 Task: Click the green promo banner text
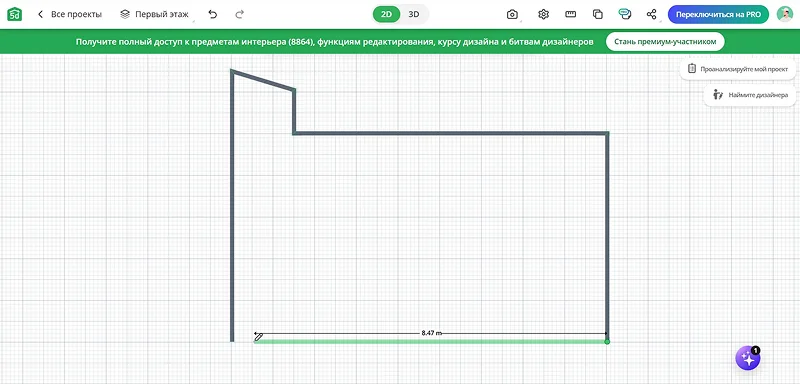pos(335,42)
